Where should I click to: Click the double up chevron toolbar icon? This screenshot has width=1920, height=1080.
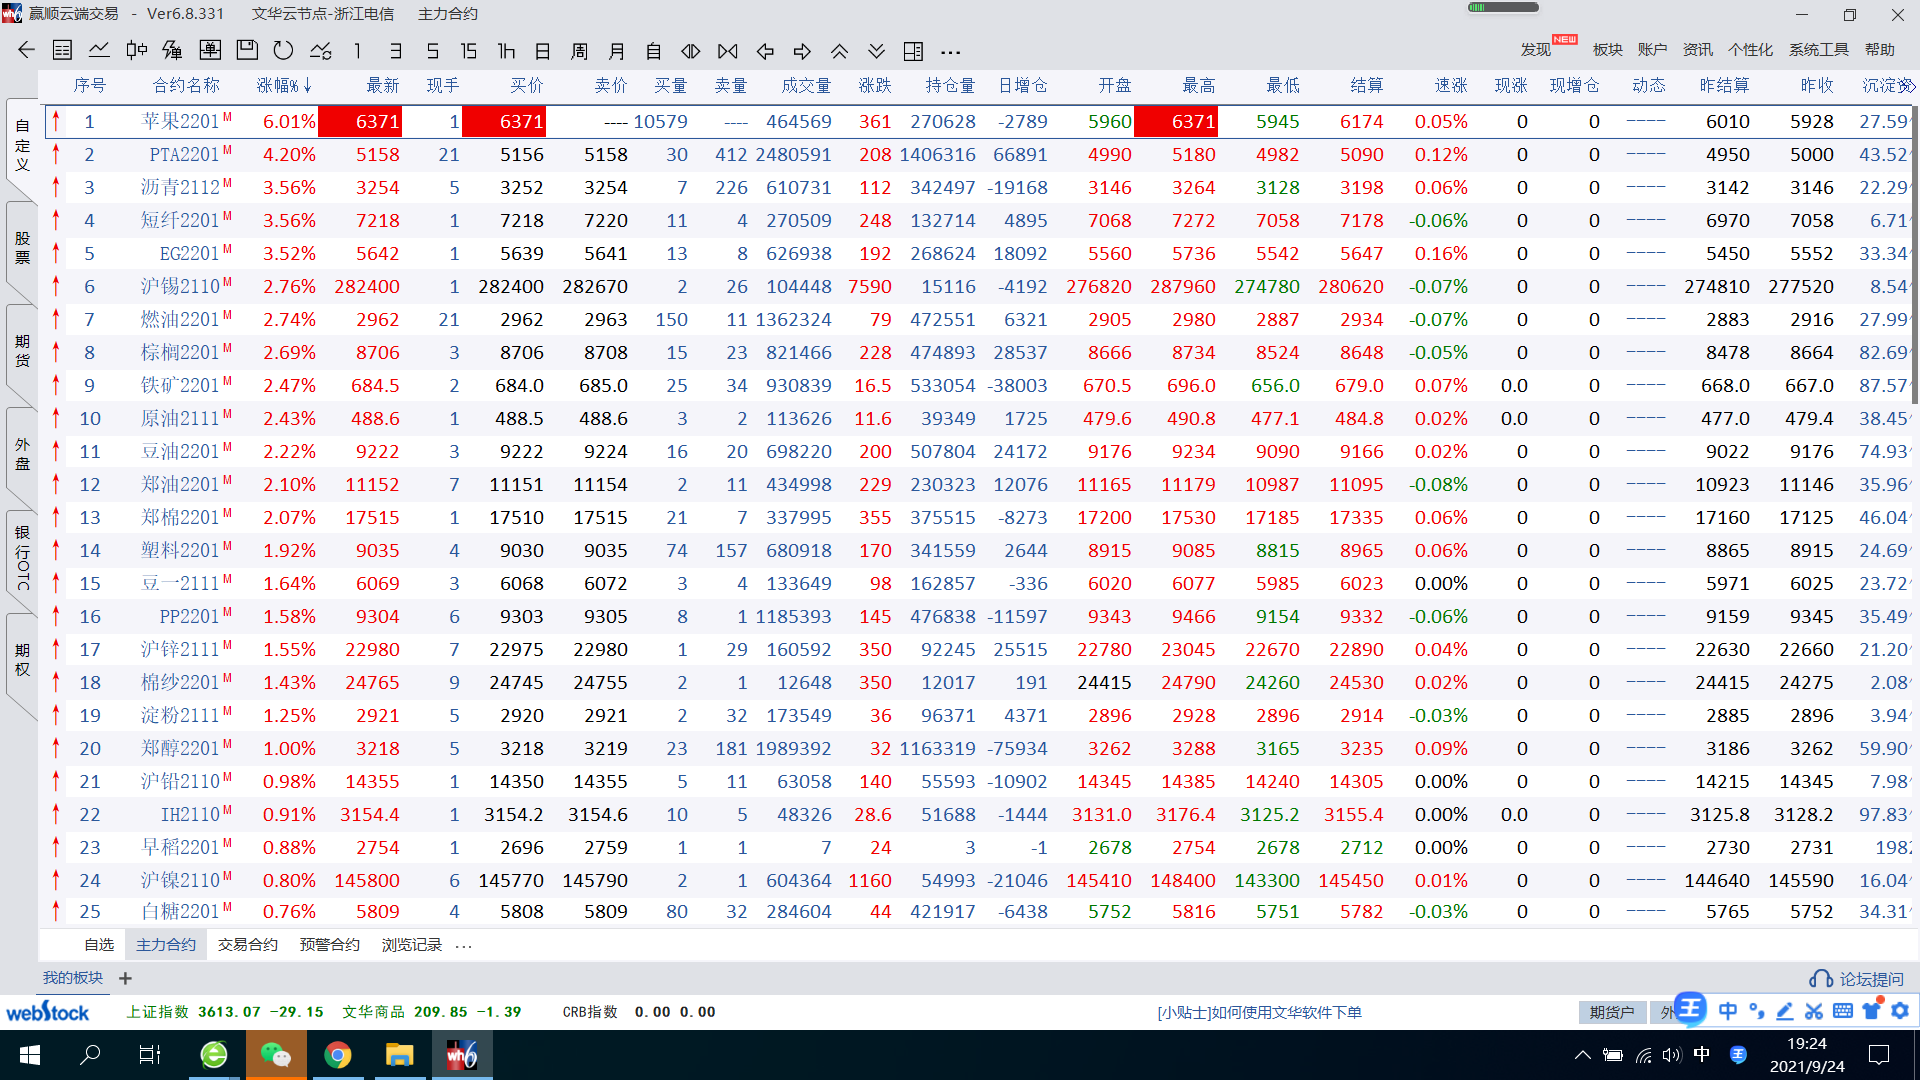(839, 50)
